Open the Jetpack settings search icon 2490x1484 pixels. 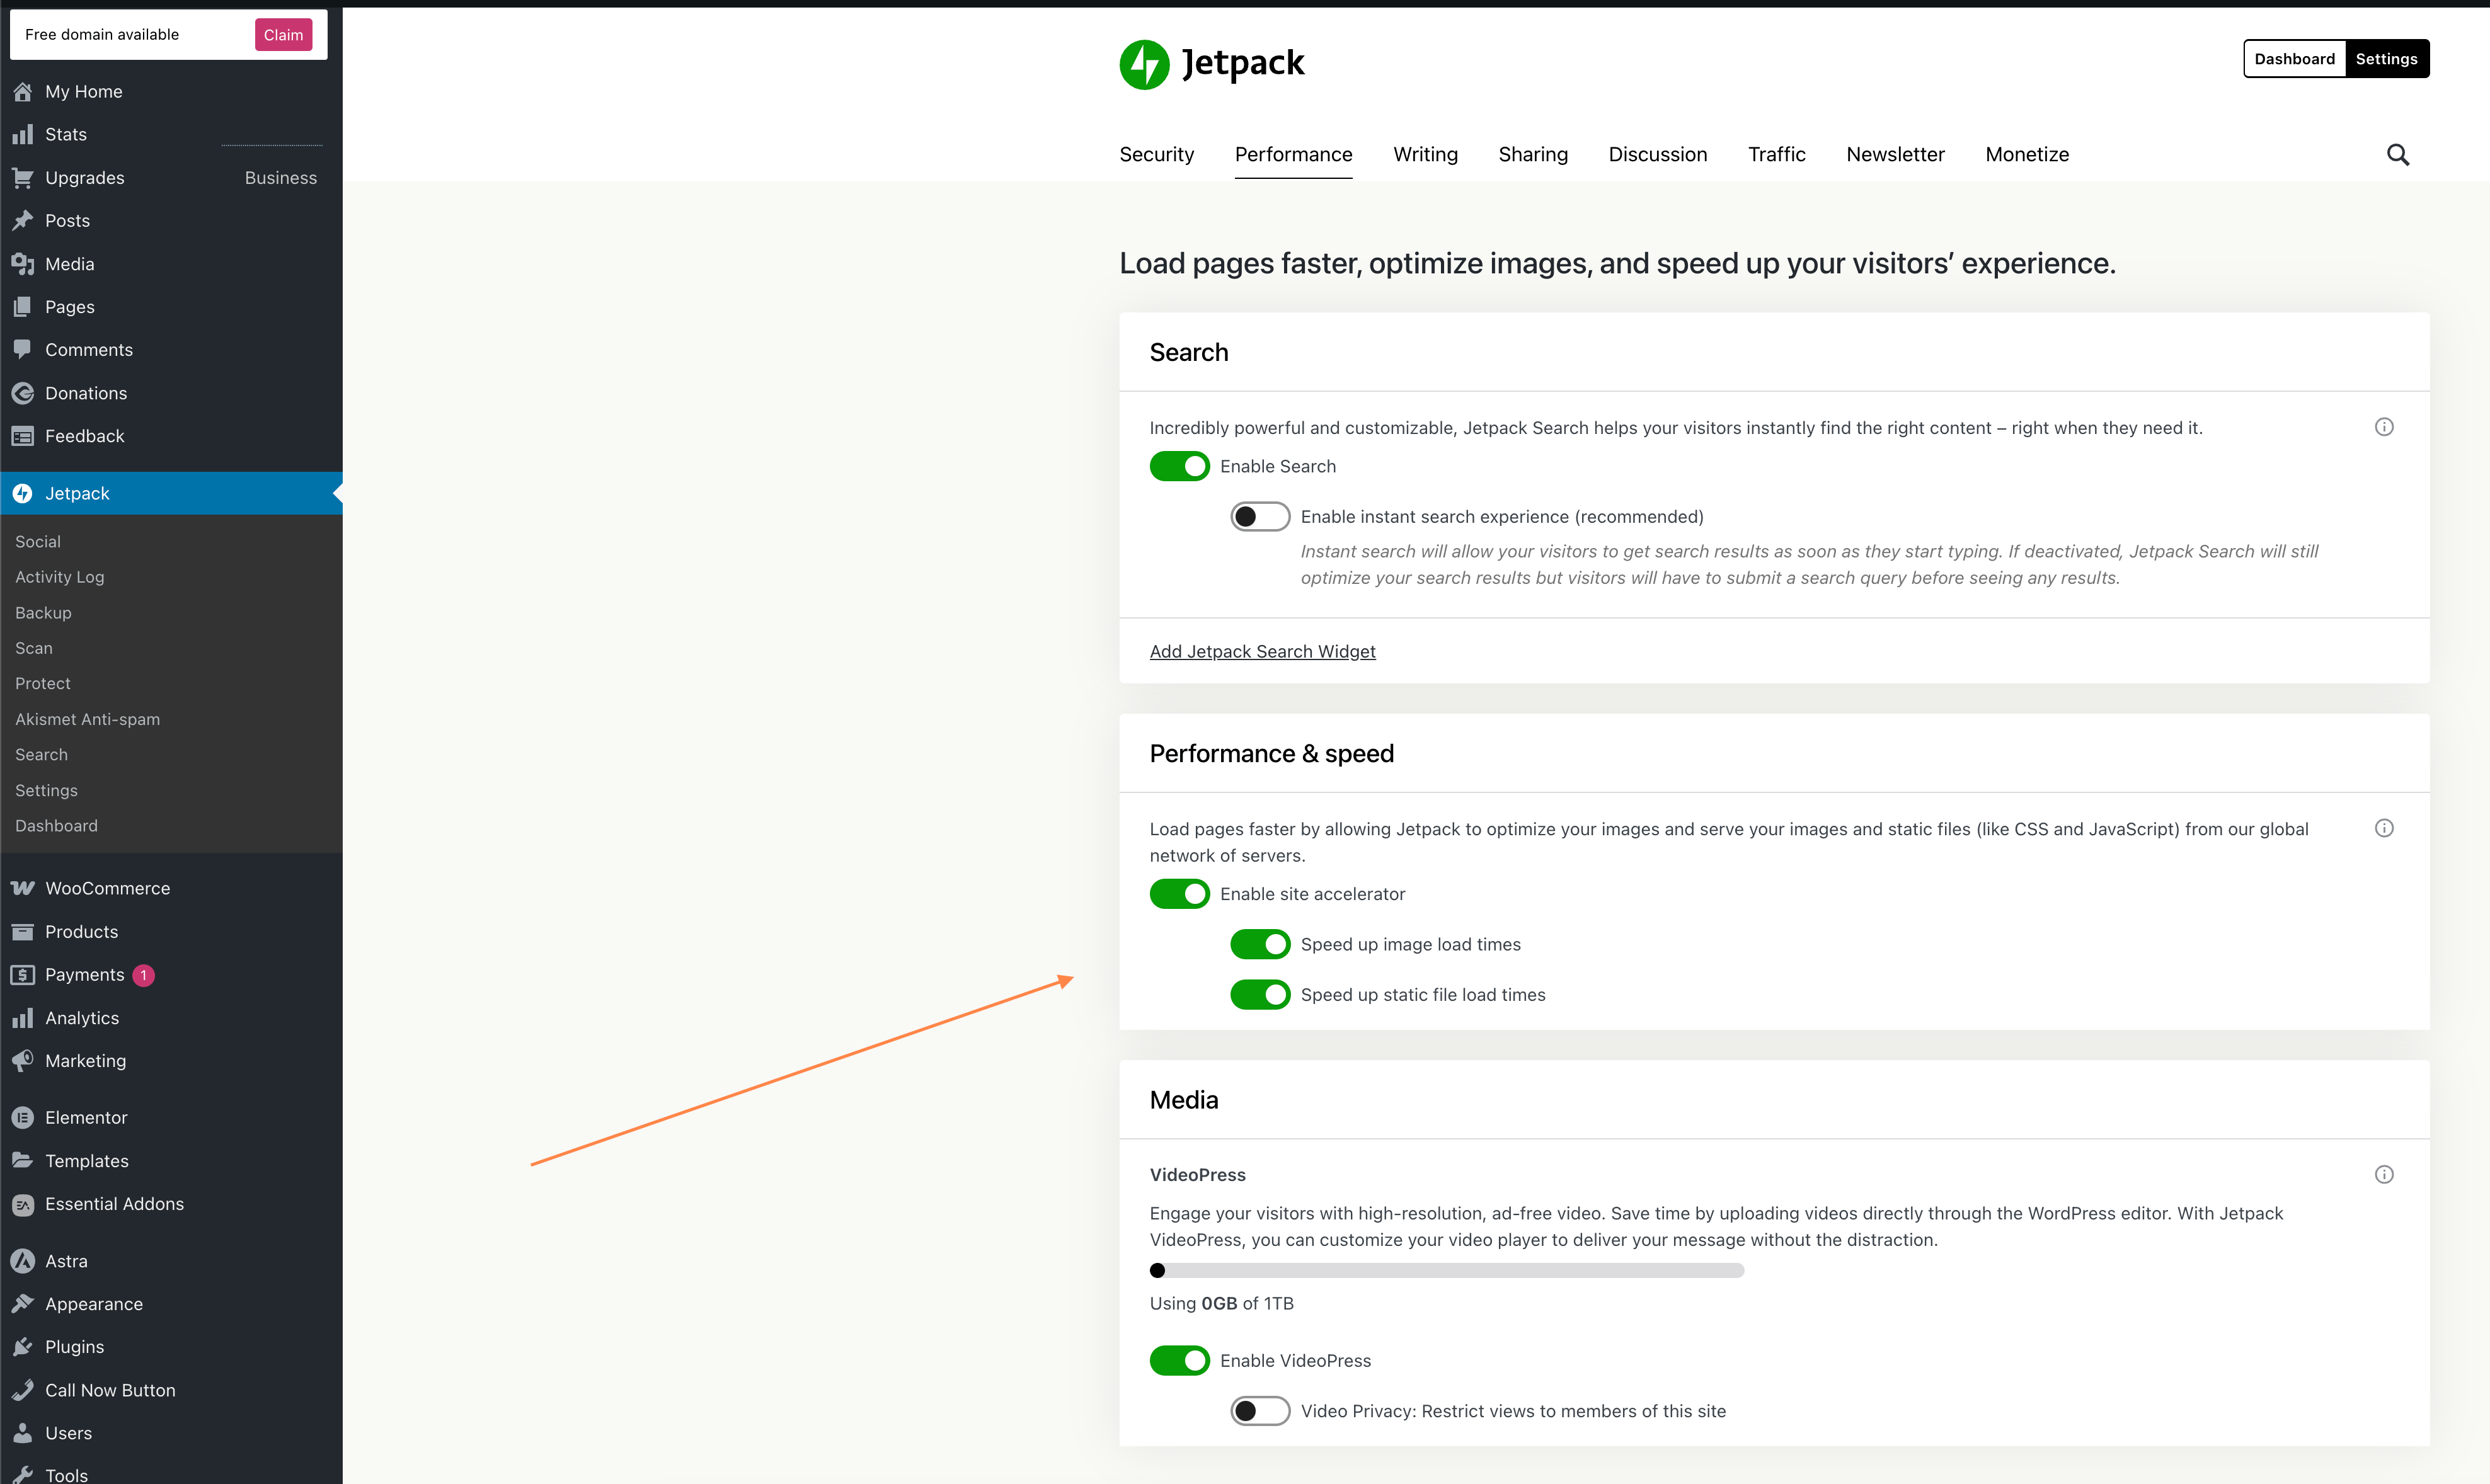point(2397,155)
